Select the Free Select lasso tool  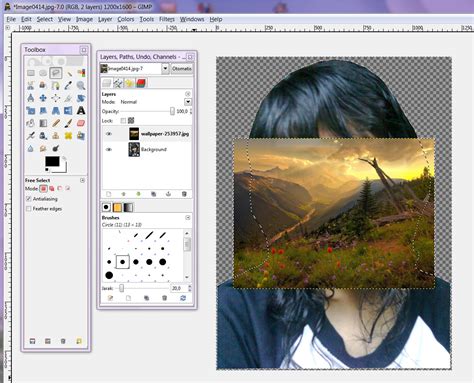pyautogui.click(x=56, y=73)
